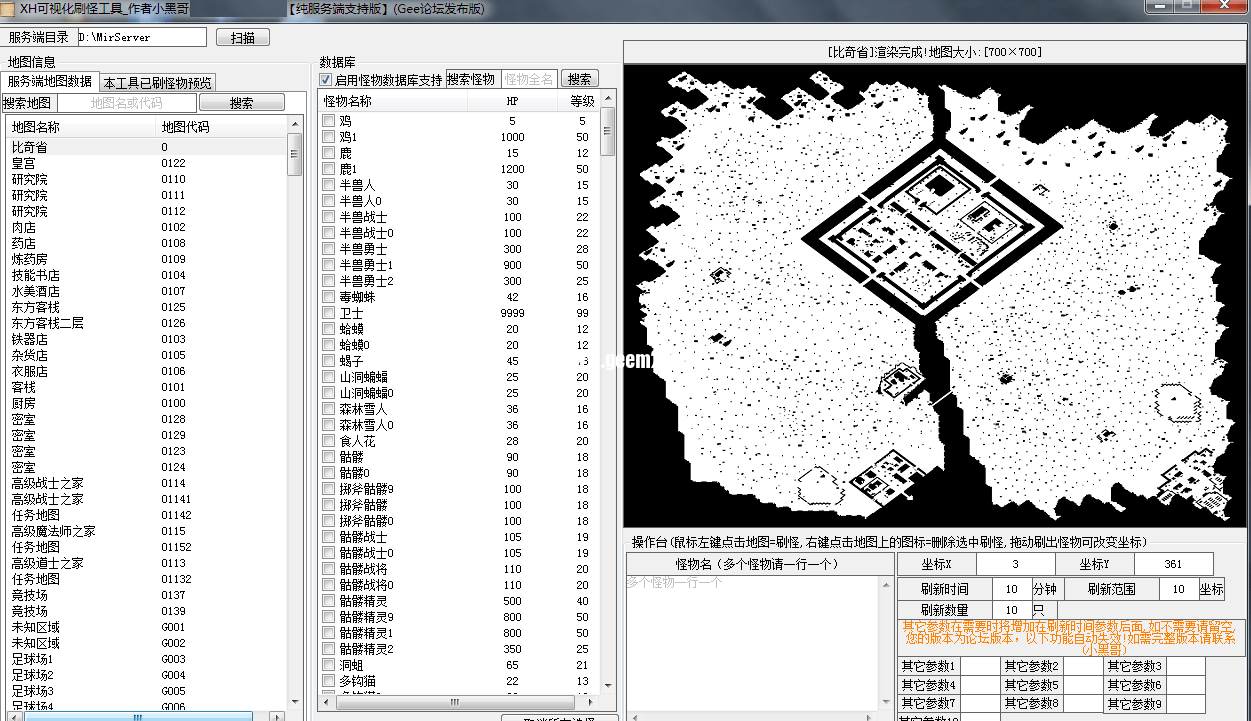
Task: Check the 鹿 monster checkbox
Action: 327,152
